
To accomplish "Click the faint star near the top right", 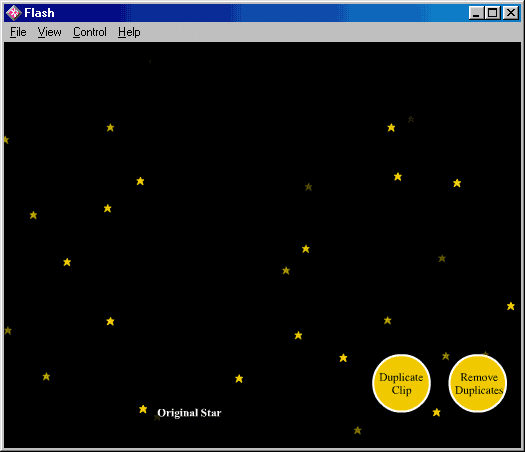I will pyautogui.click(x=411, y=119).
